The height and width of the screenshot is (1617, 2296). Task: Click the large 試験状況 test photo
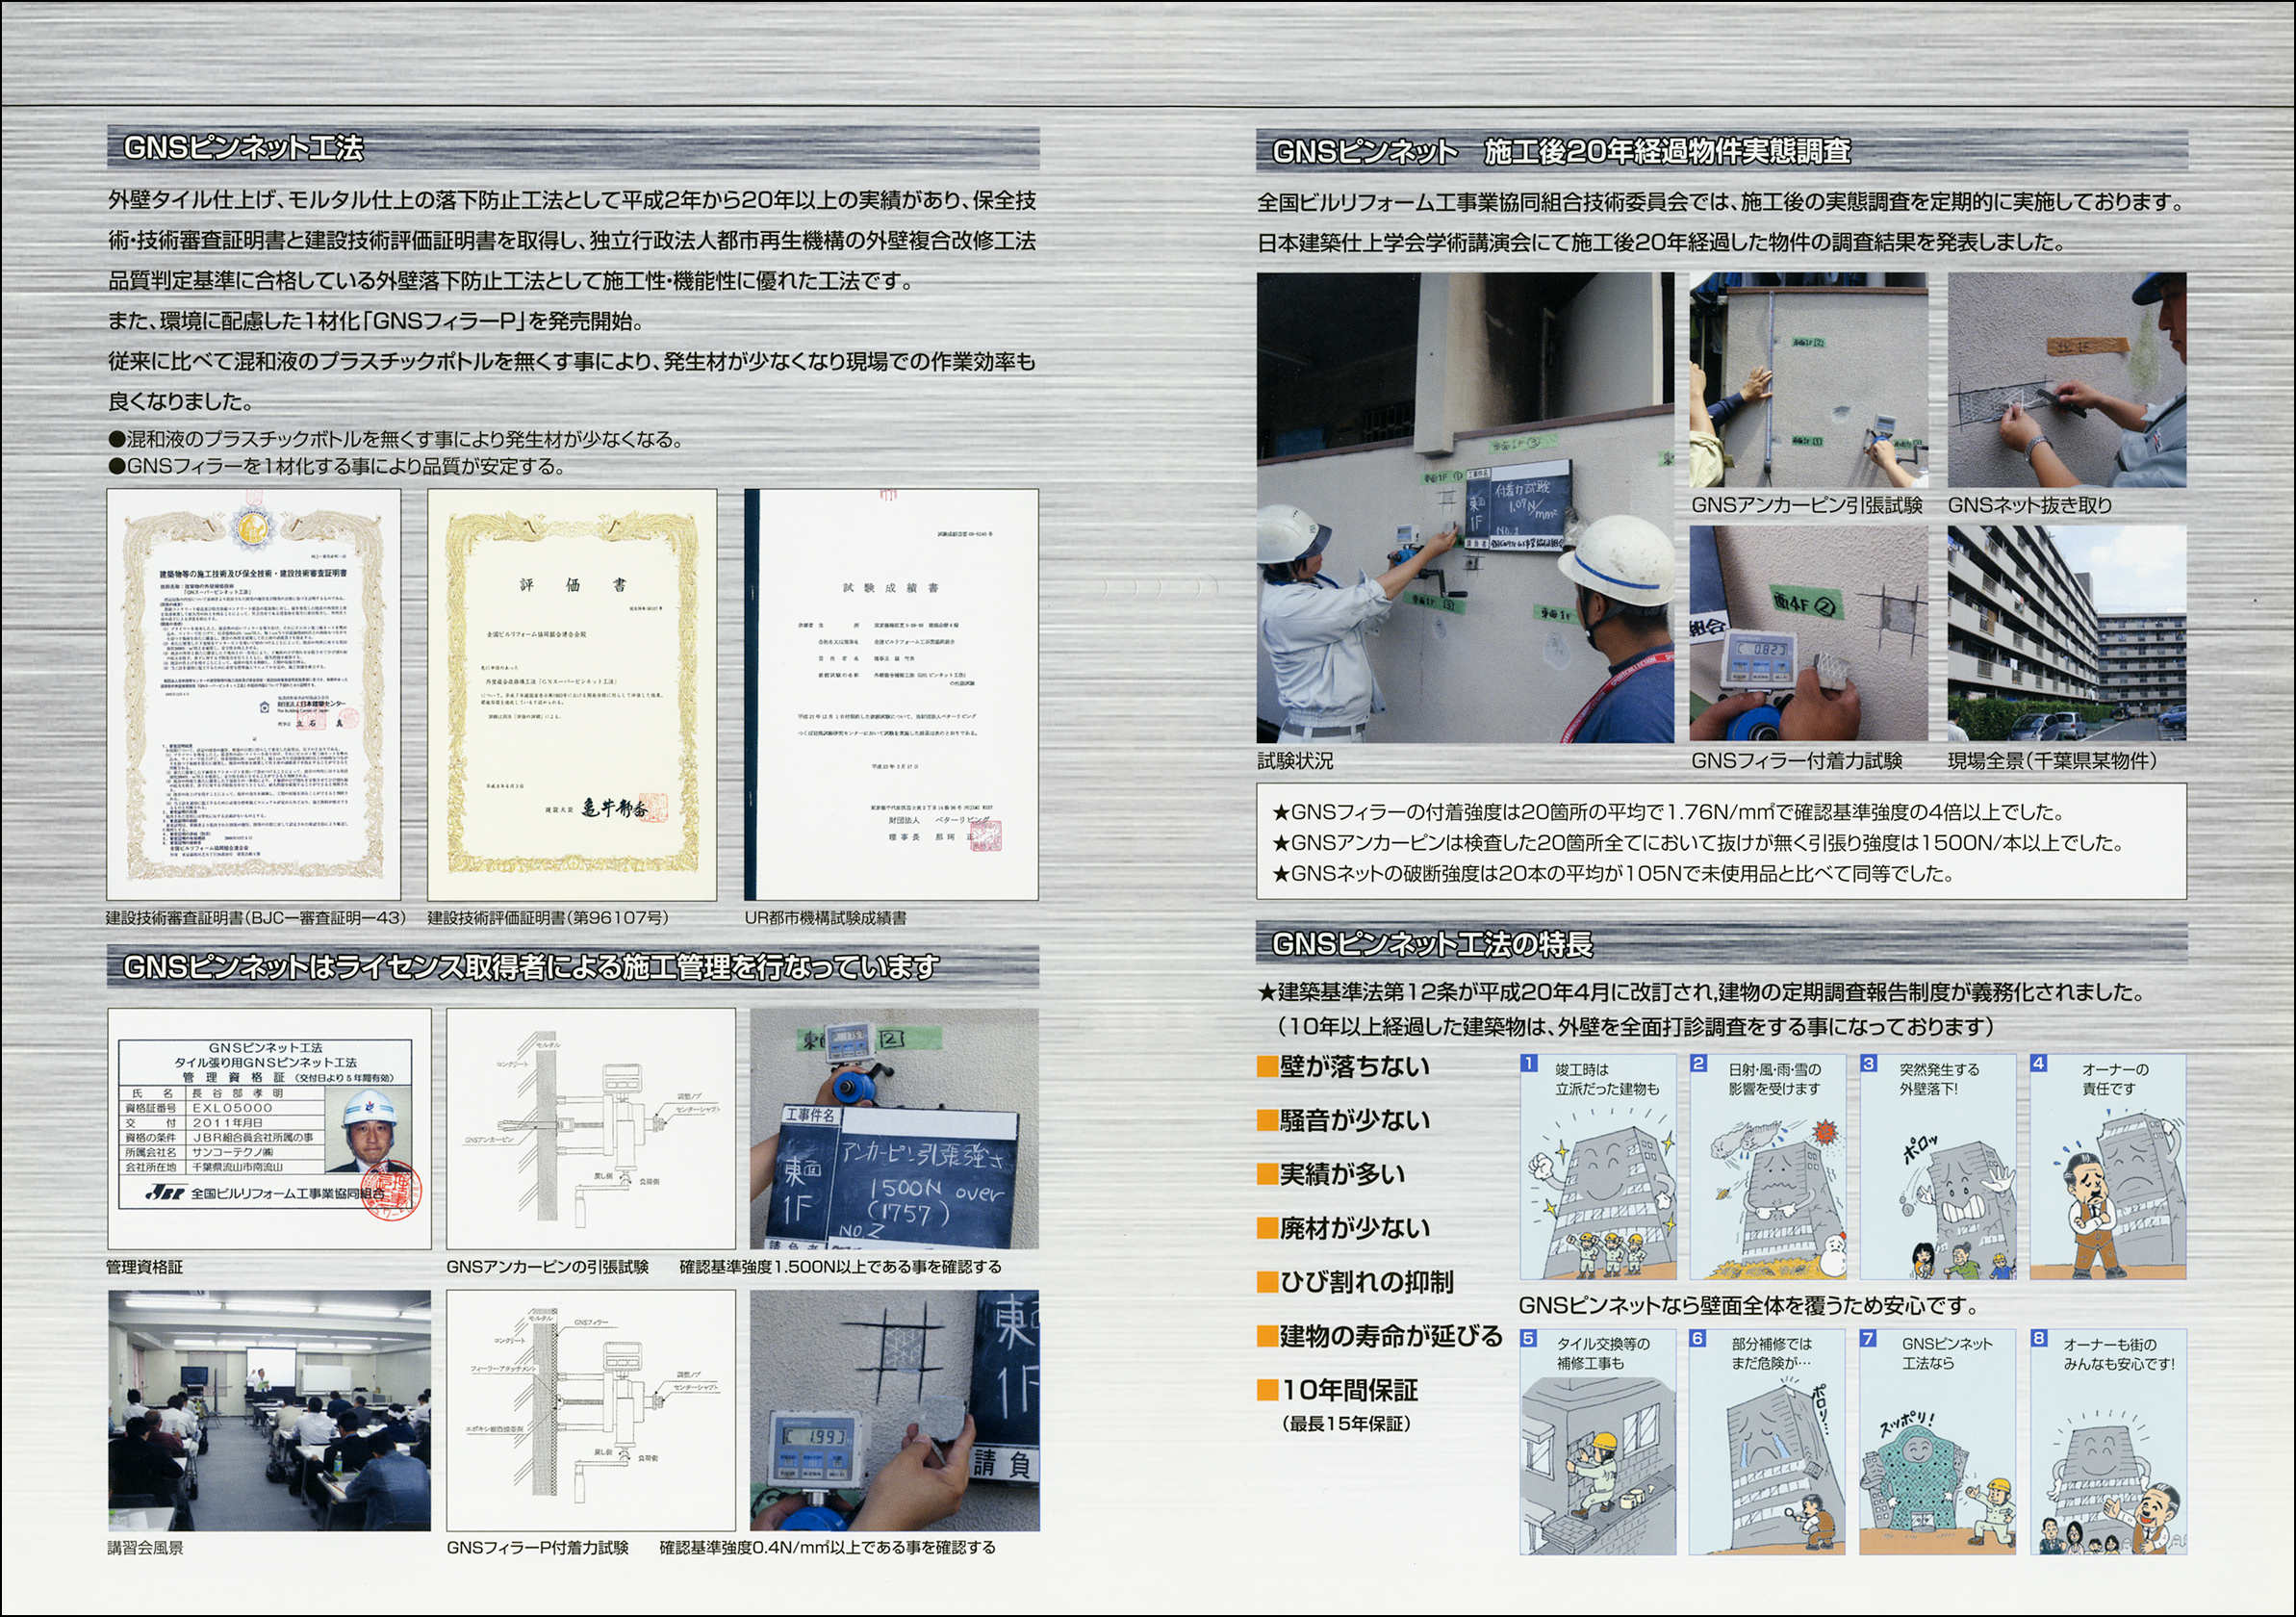[x=1465, y=507]
